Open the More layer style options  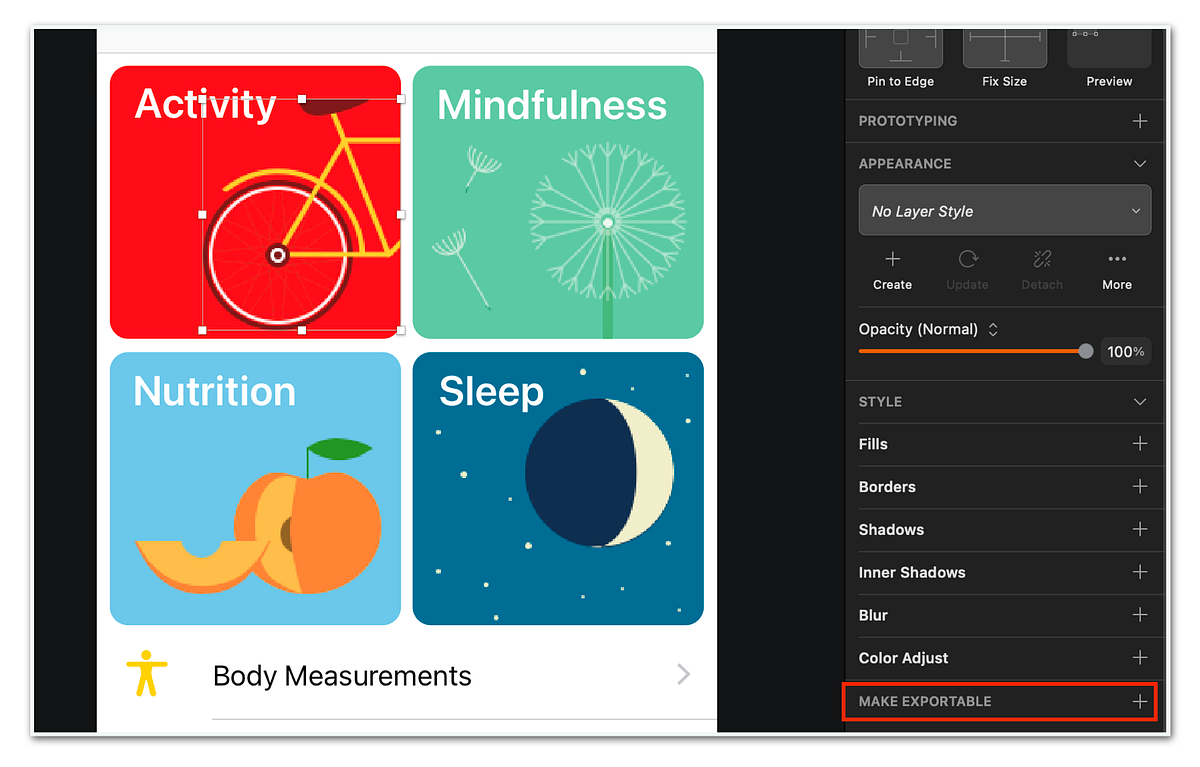(1116, 270)
